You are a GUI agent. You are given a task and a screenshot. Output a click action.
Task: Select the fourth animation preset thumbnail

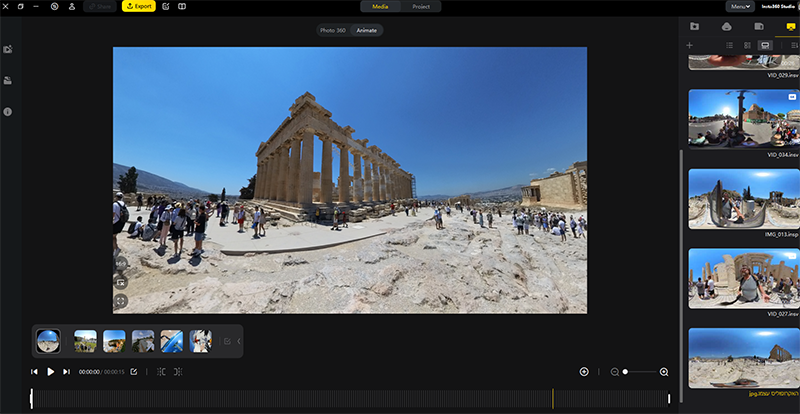click(143, 341)
